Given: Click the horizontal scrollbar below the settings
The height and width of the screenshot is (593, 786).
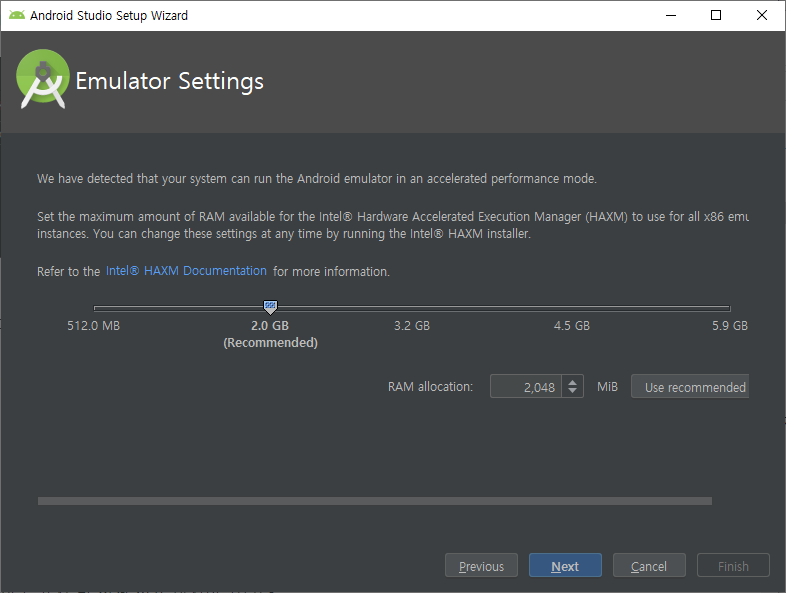Looking at the screenshot, I should (x=375, y=501).
